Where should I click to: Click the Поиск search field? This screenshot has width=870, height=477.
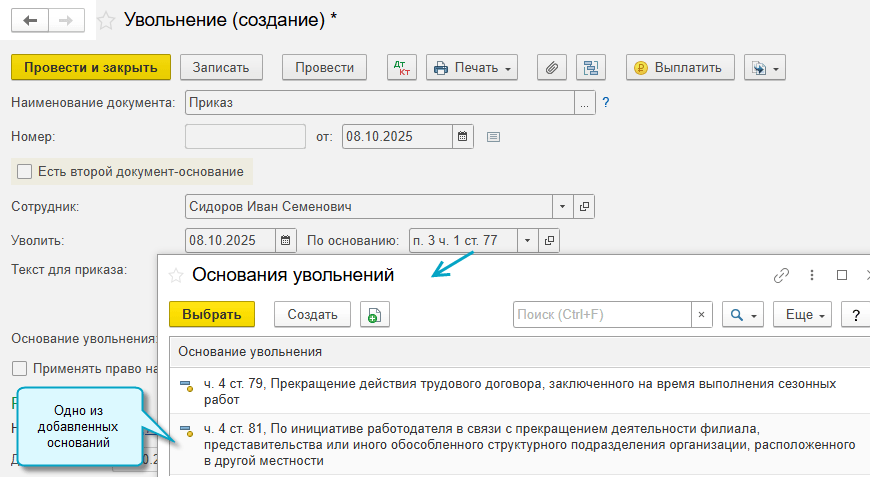tap(602, 314)
